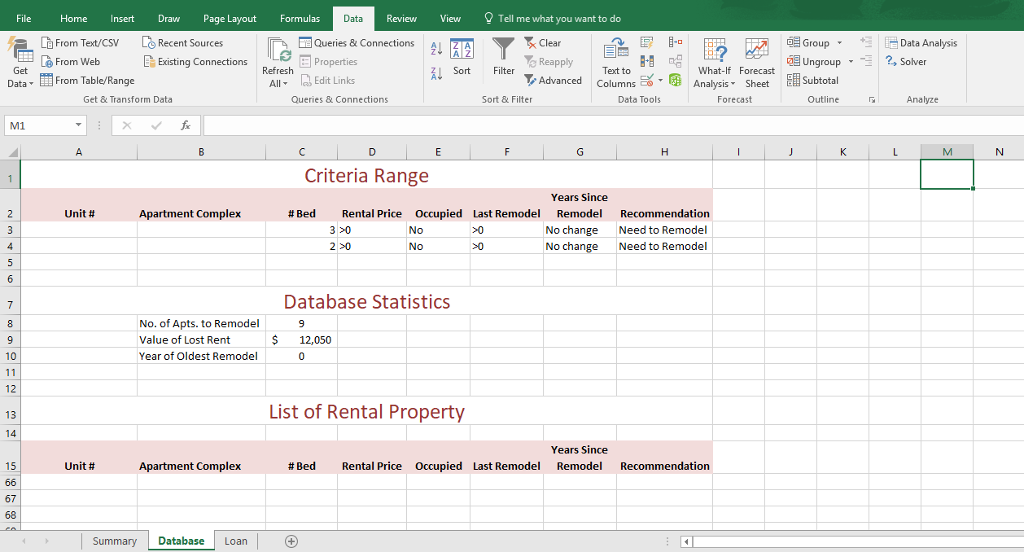Add a new sheet with plus button

(291, 541)
